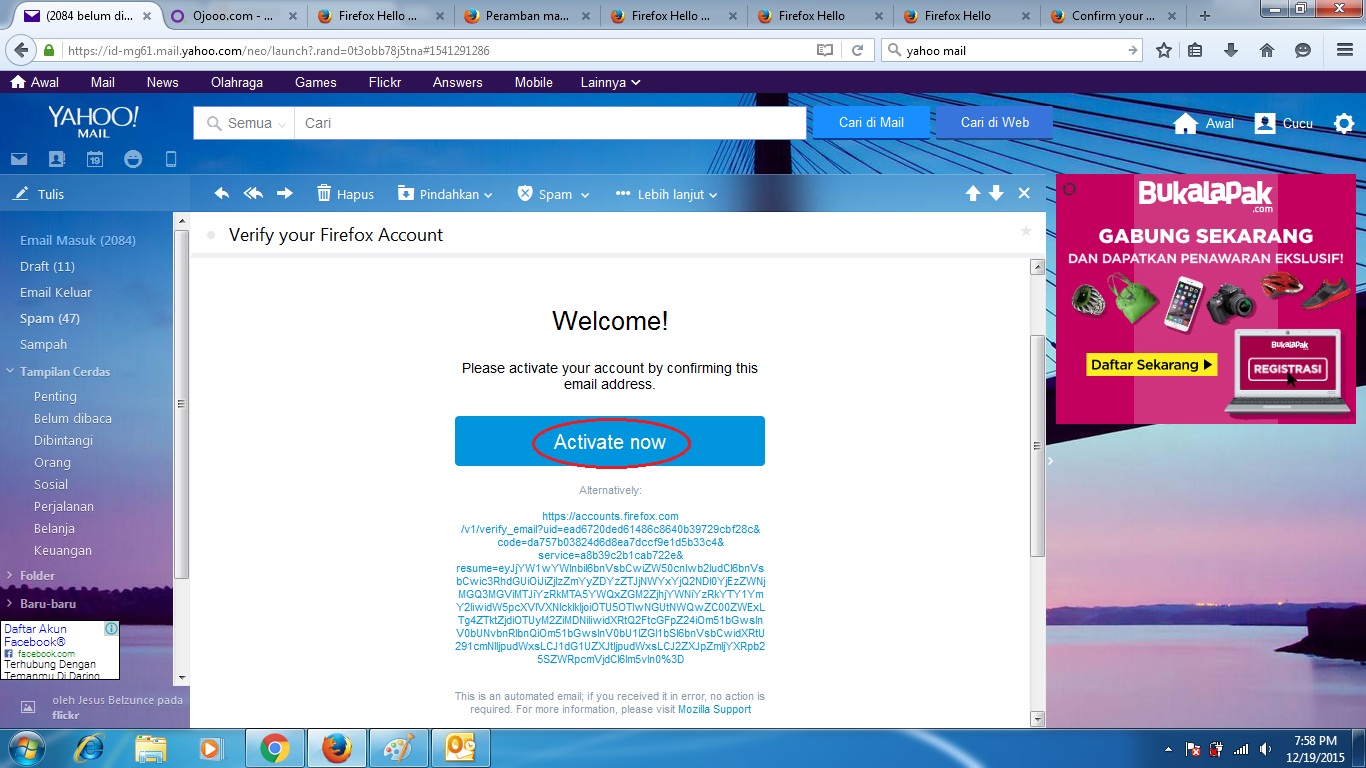Open Olahraga in the Yahoo navigation

coord(236,82)
